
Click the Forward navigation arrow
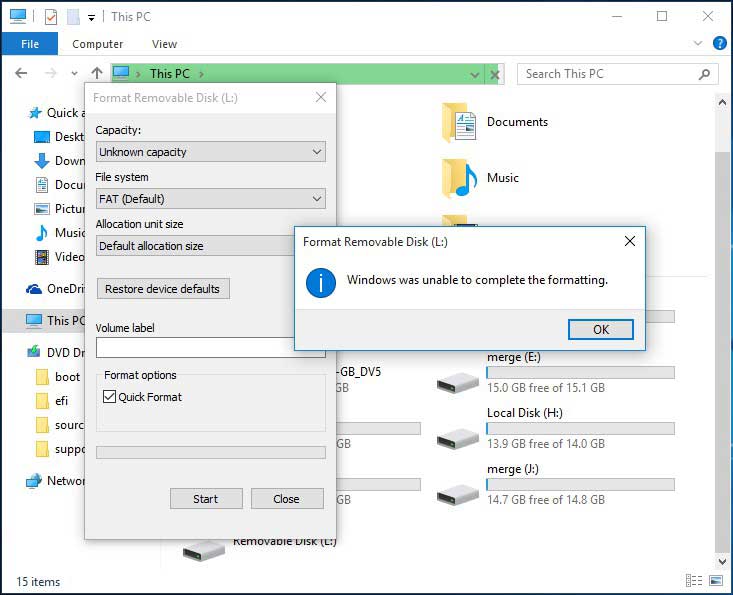coord(50,73)
